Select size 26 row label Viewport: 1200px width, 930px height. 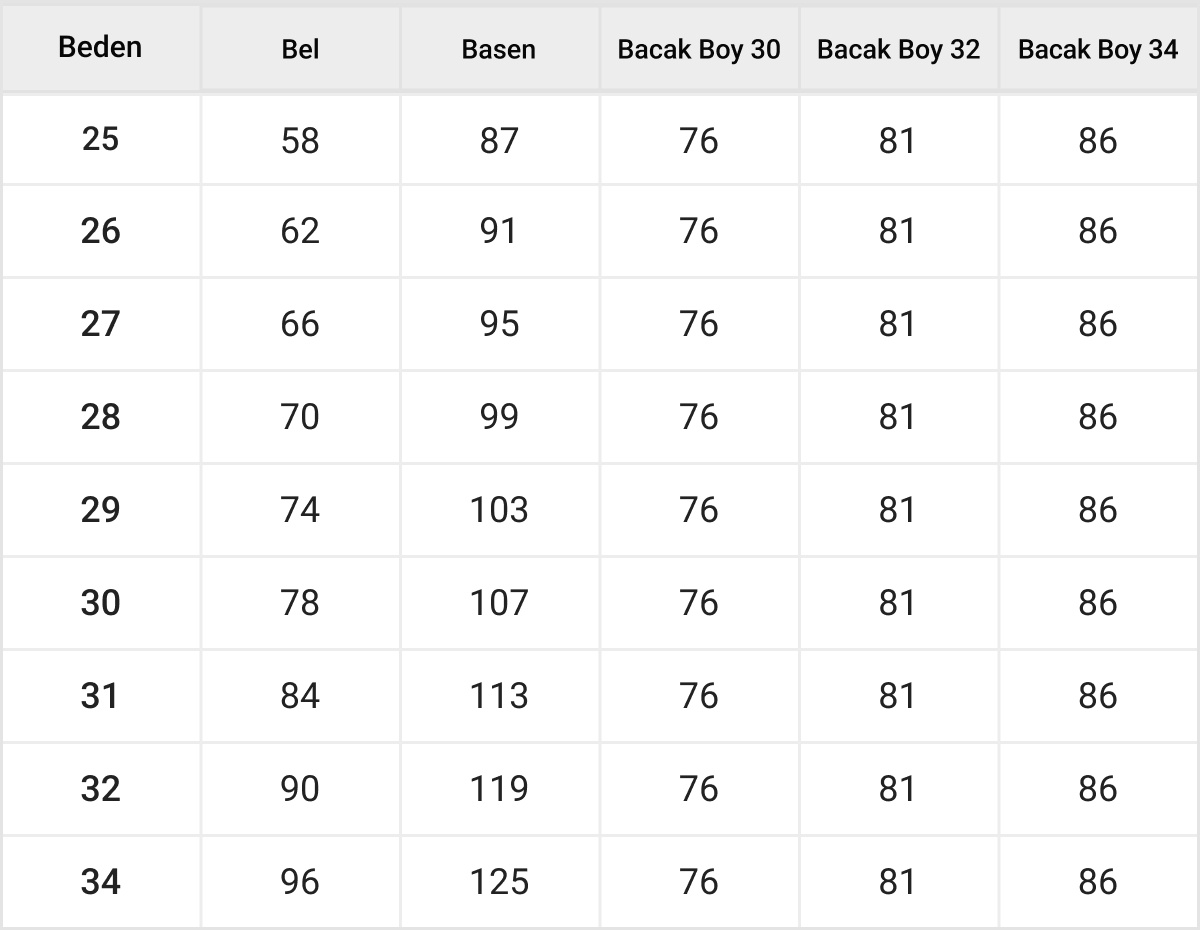coord(100,231)
